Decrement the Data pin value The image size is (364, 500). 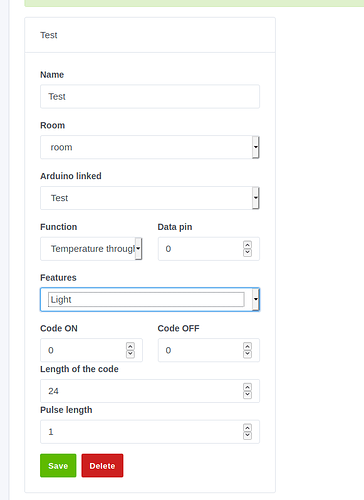click(x=247, y=253)
